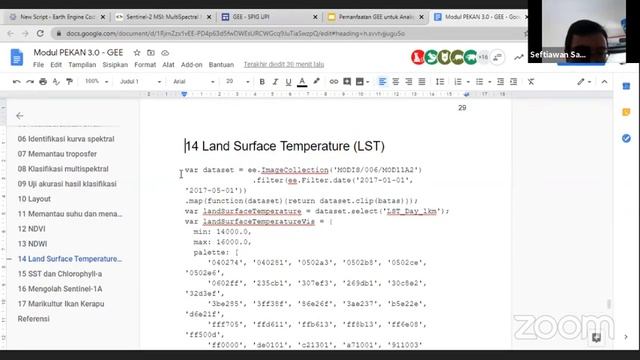This screenshot has height=360, width=640.
Task: Open the text color picker
Action: click(x=302, y=82)
